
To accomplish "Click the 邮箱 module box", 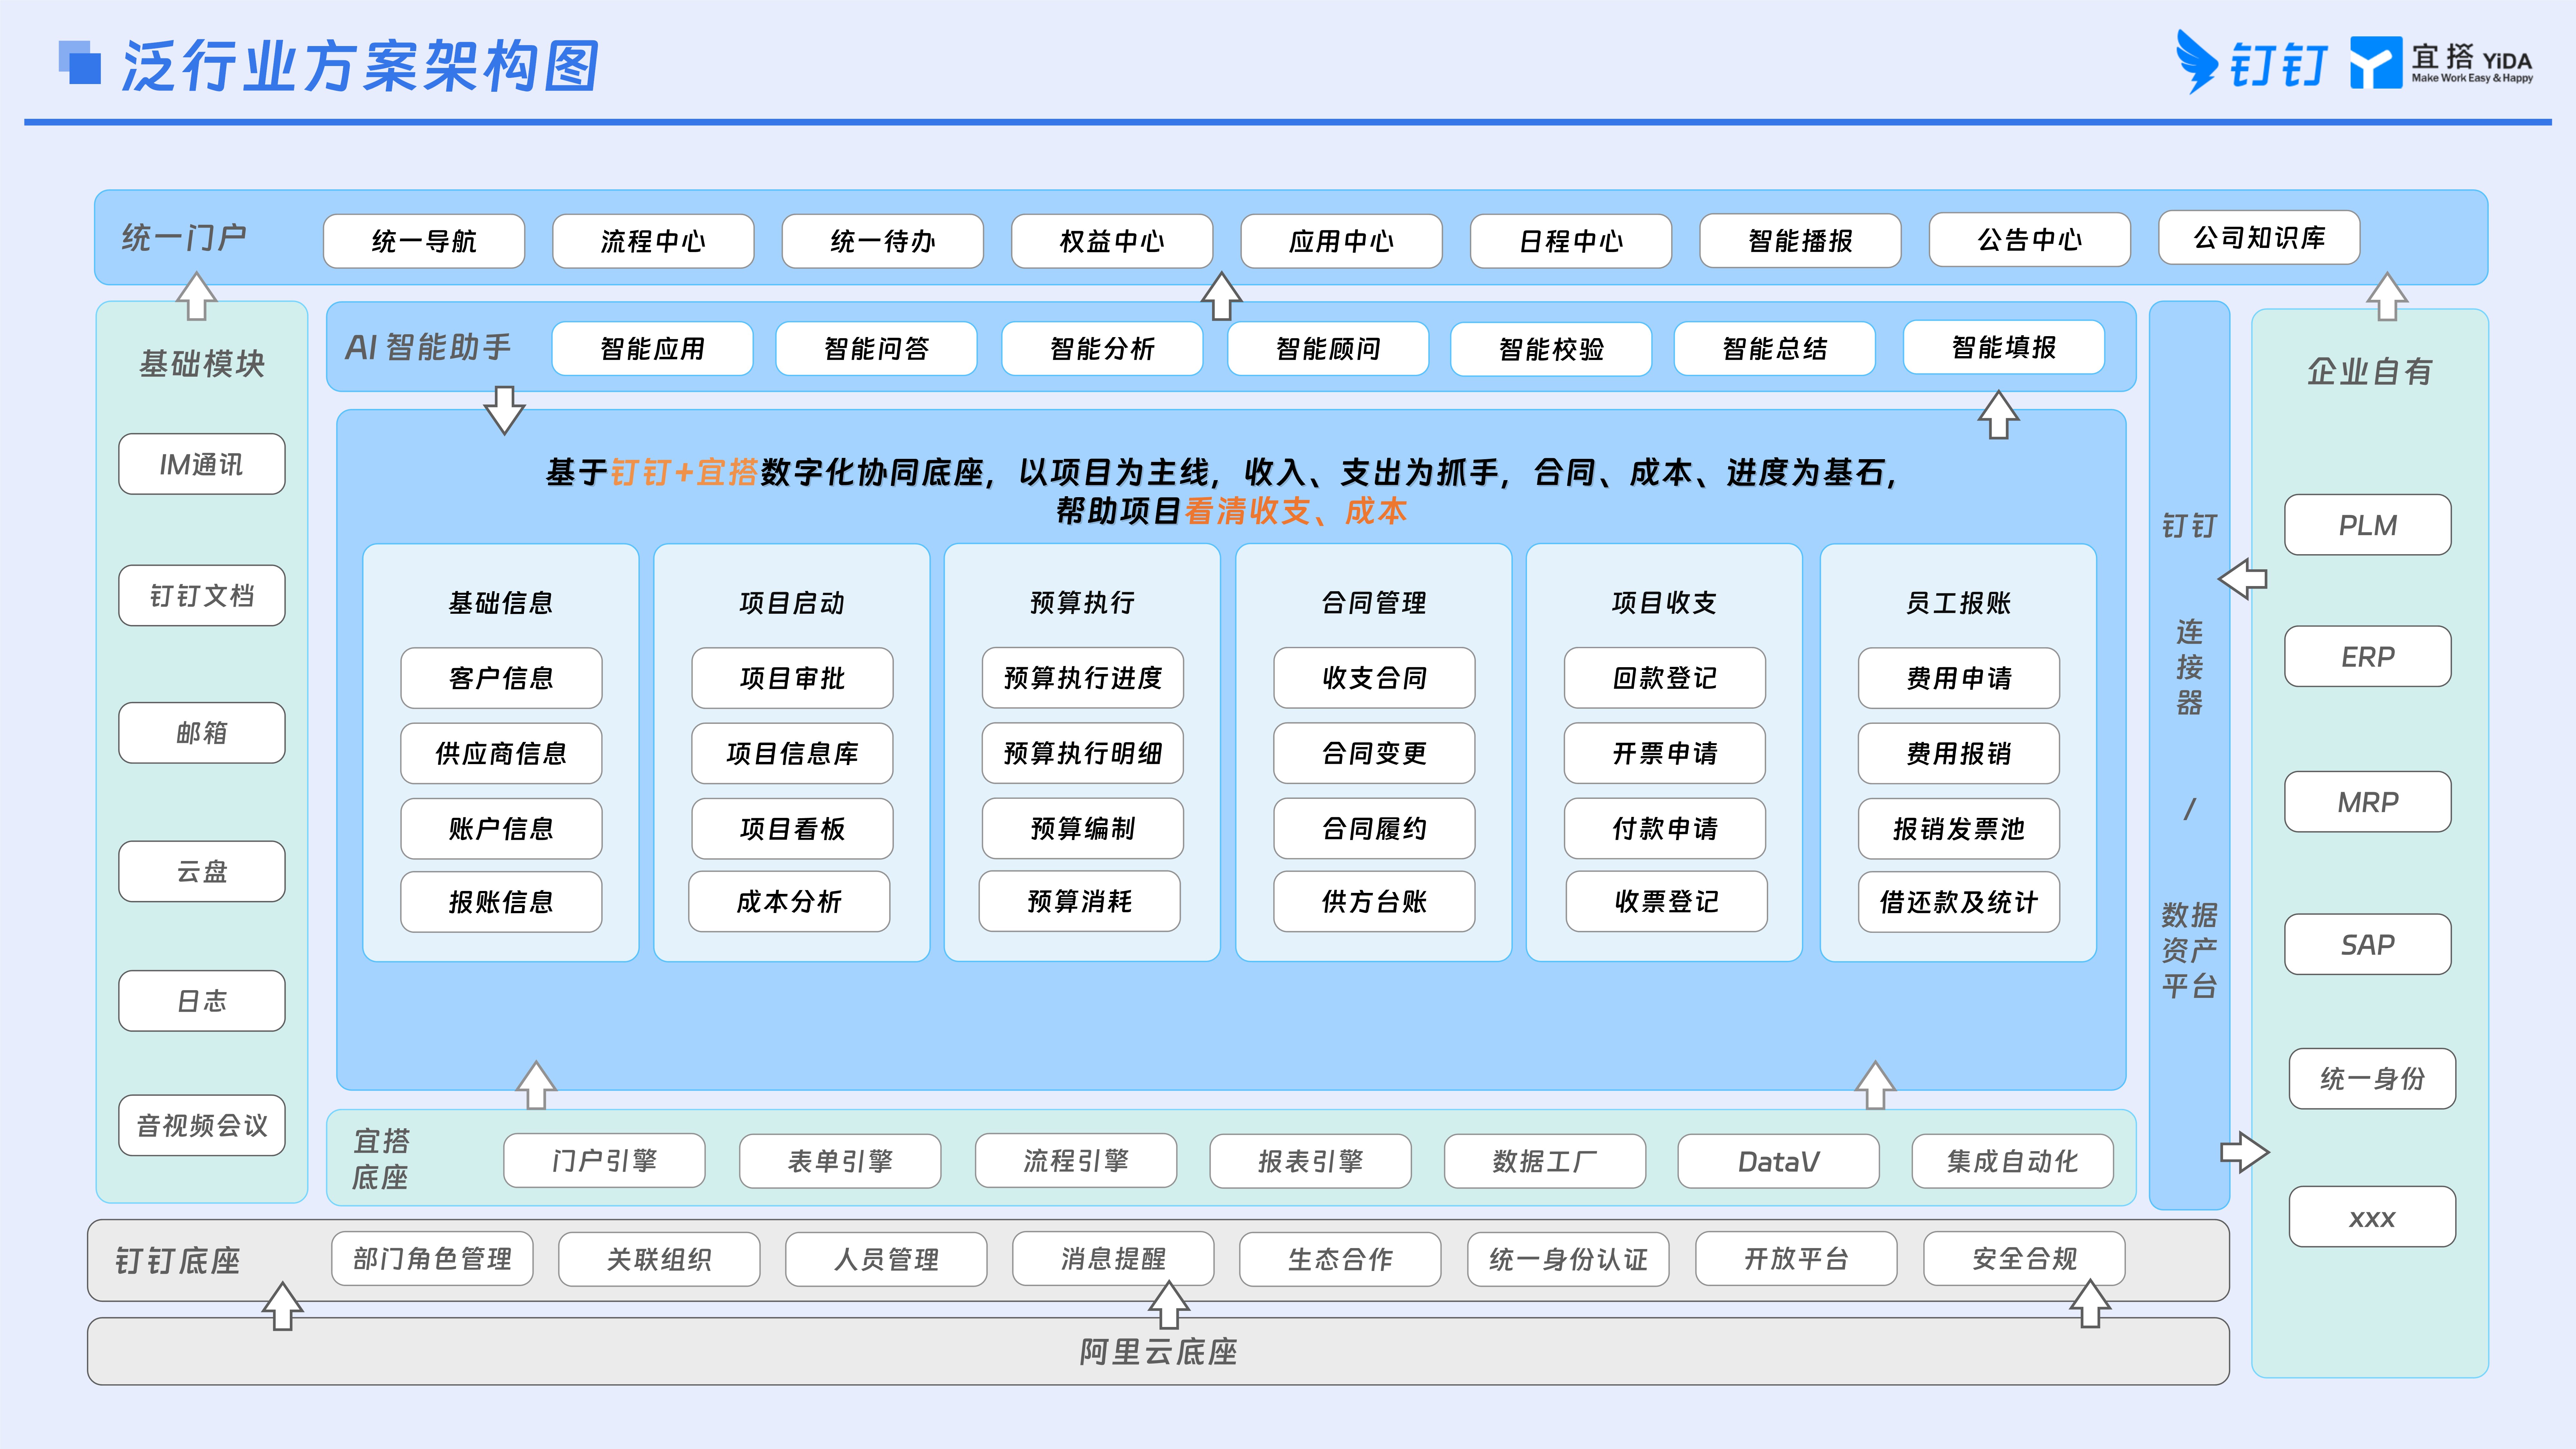I will tap(202, 733).
